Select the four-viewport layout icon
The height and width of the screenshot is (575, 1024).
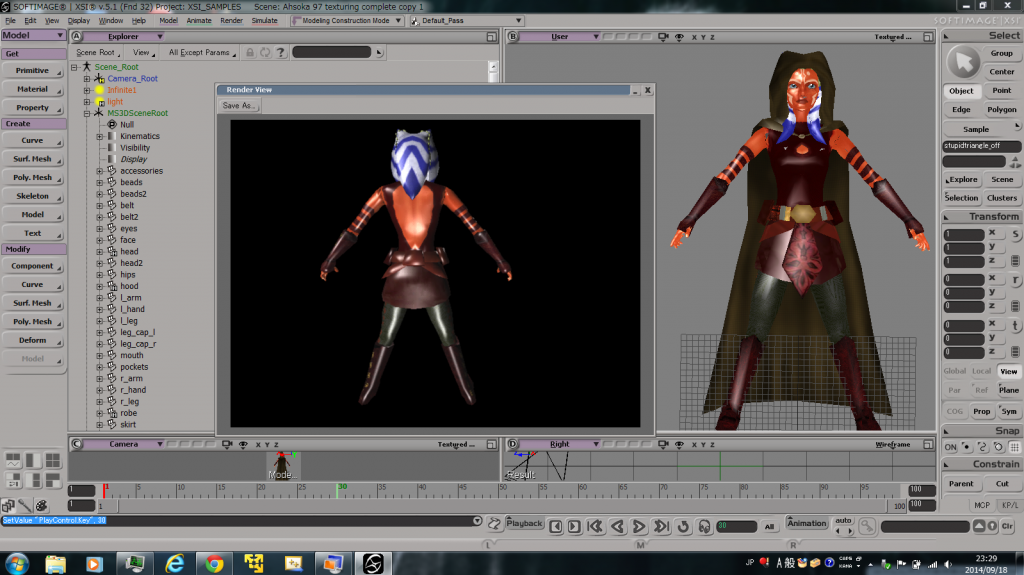pyautogui.click(x=53, y=461)
